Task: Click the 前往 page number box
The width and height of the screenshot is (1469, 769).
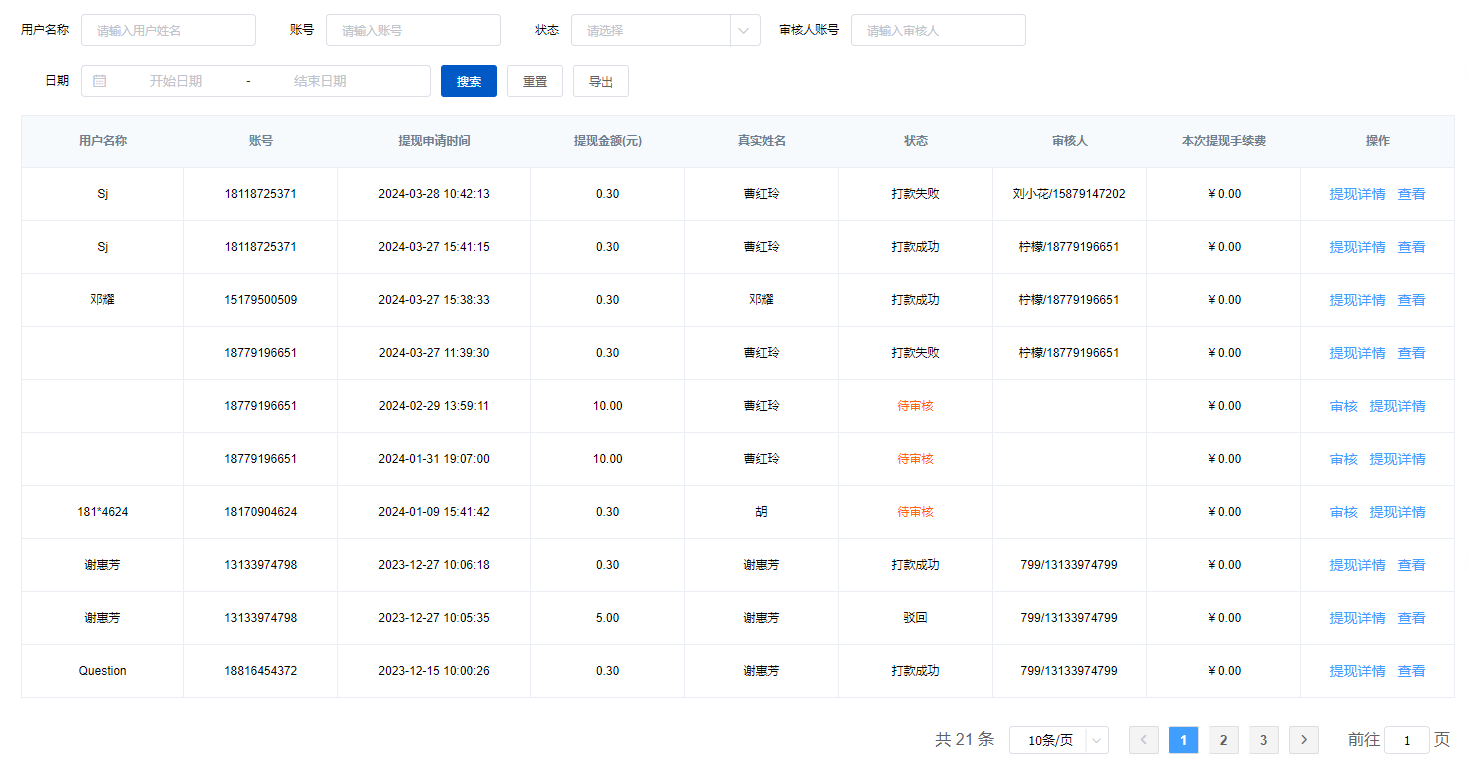Action: coord(1407,740)
